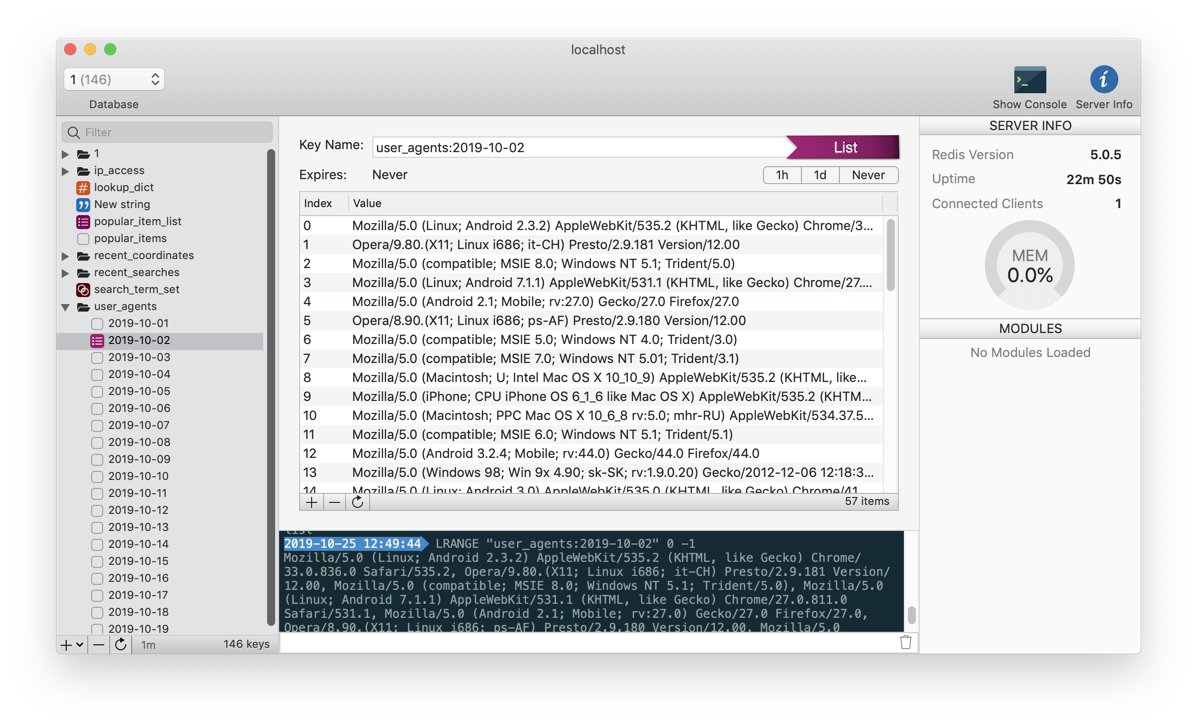Image resolution: width=1197 pixels, height=728 pixels.
Task: Click the Filter search field
Action: click(x=167, y=132)
